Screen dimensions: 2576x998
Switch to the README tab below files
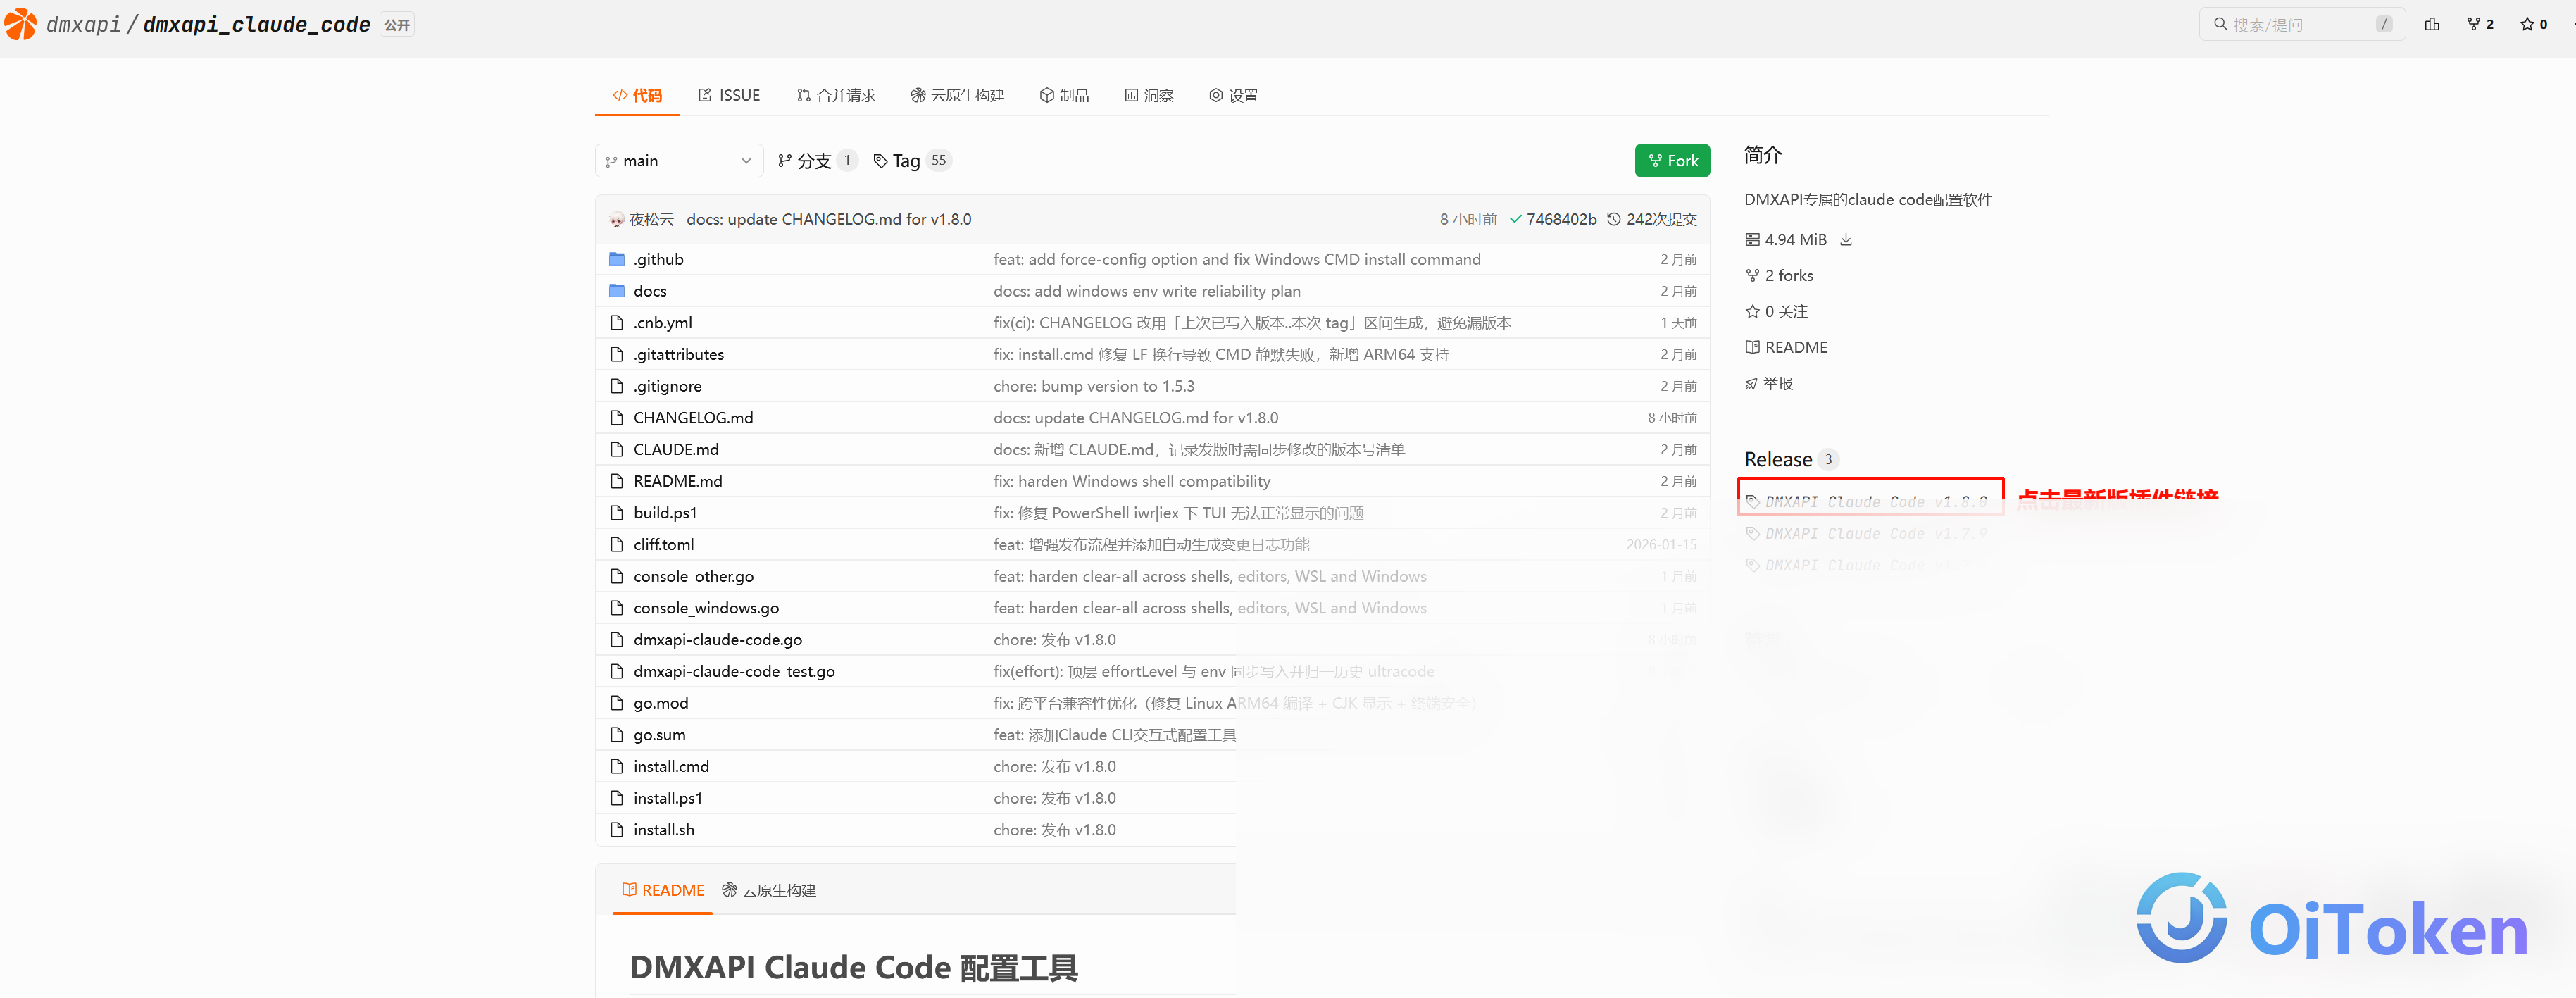662,890
